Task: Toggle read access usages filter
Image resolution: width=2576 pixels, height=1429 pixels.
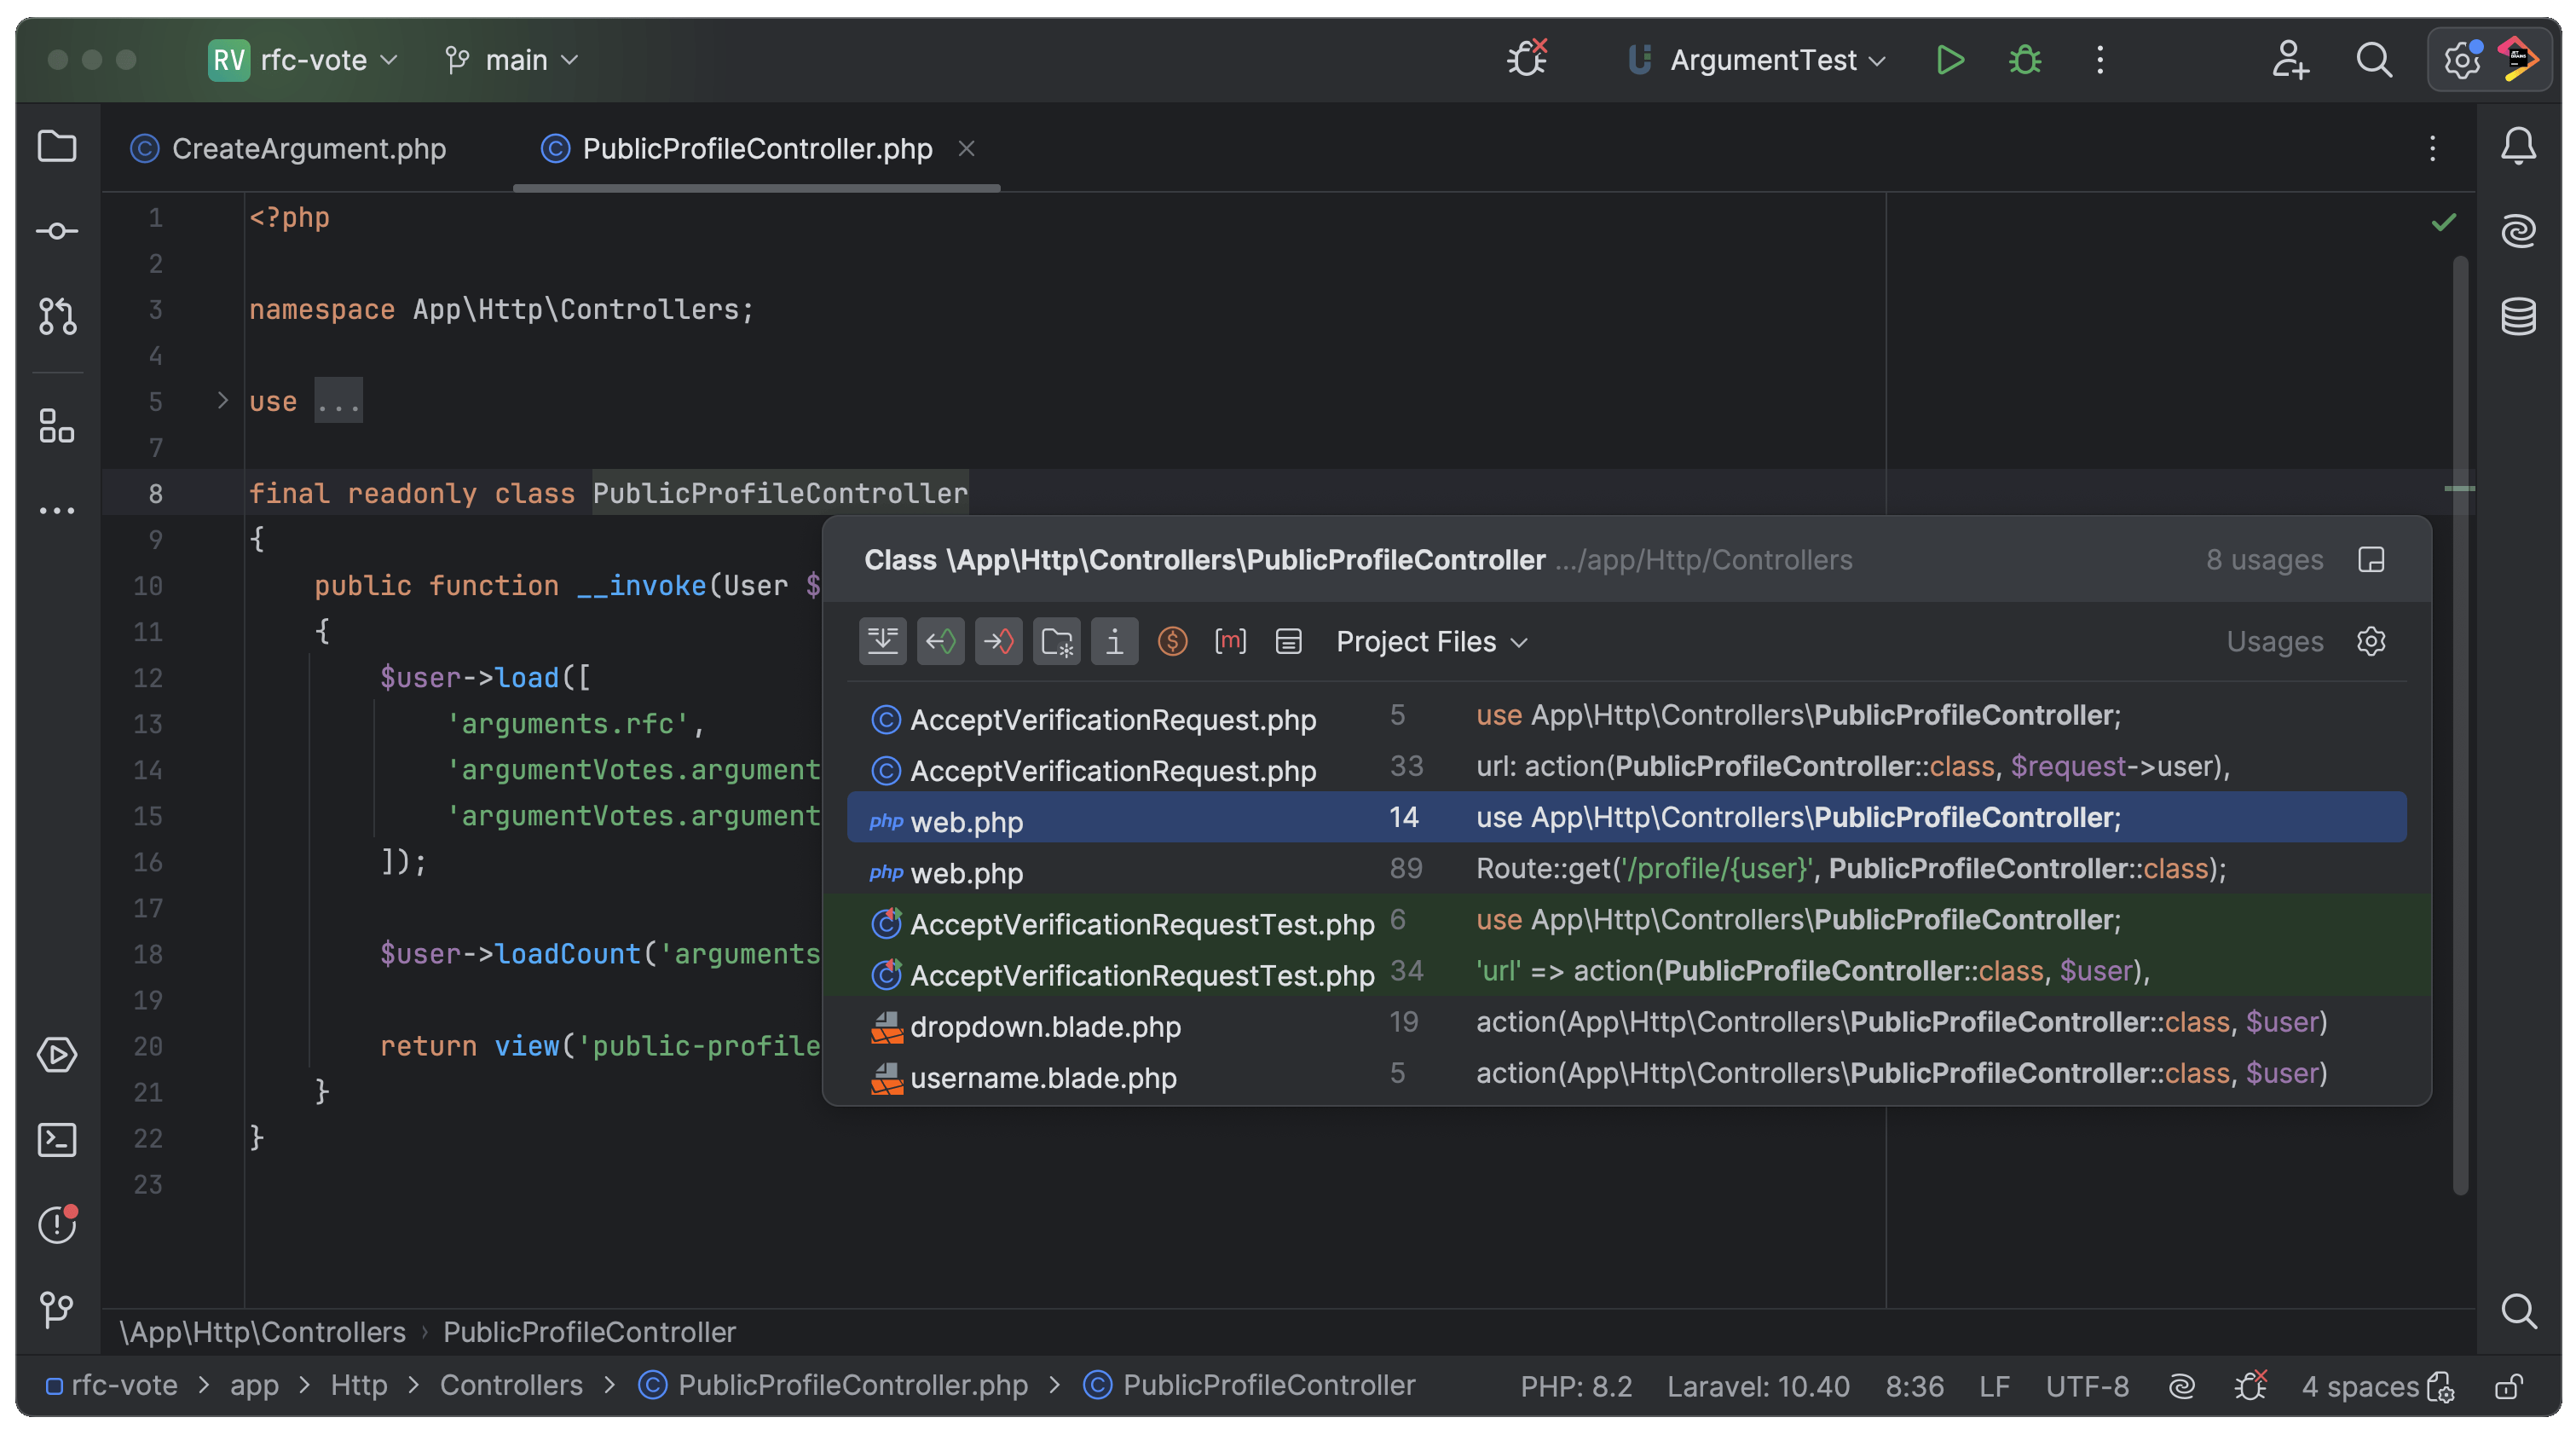Action: [x=940, y=641]
